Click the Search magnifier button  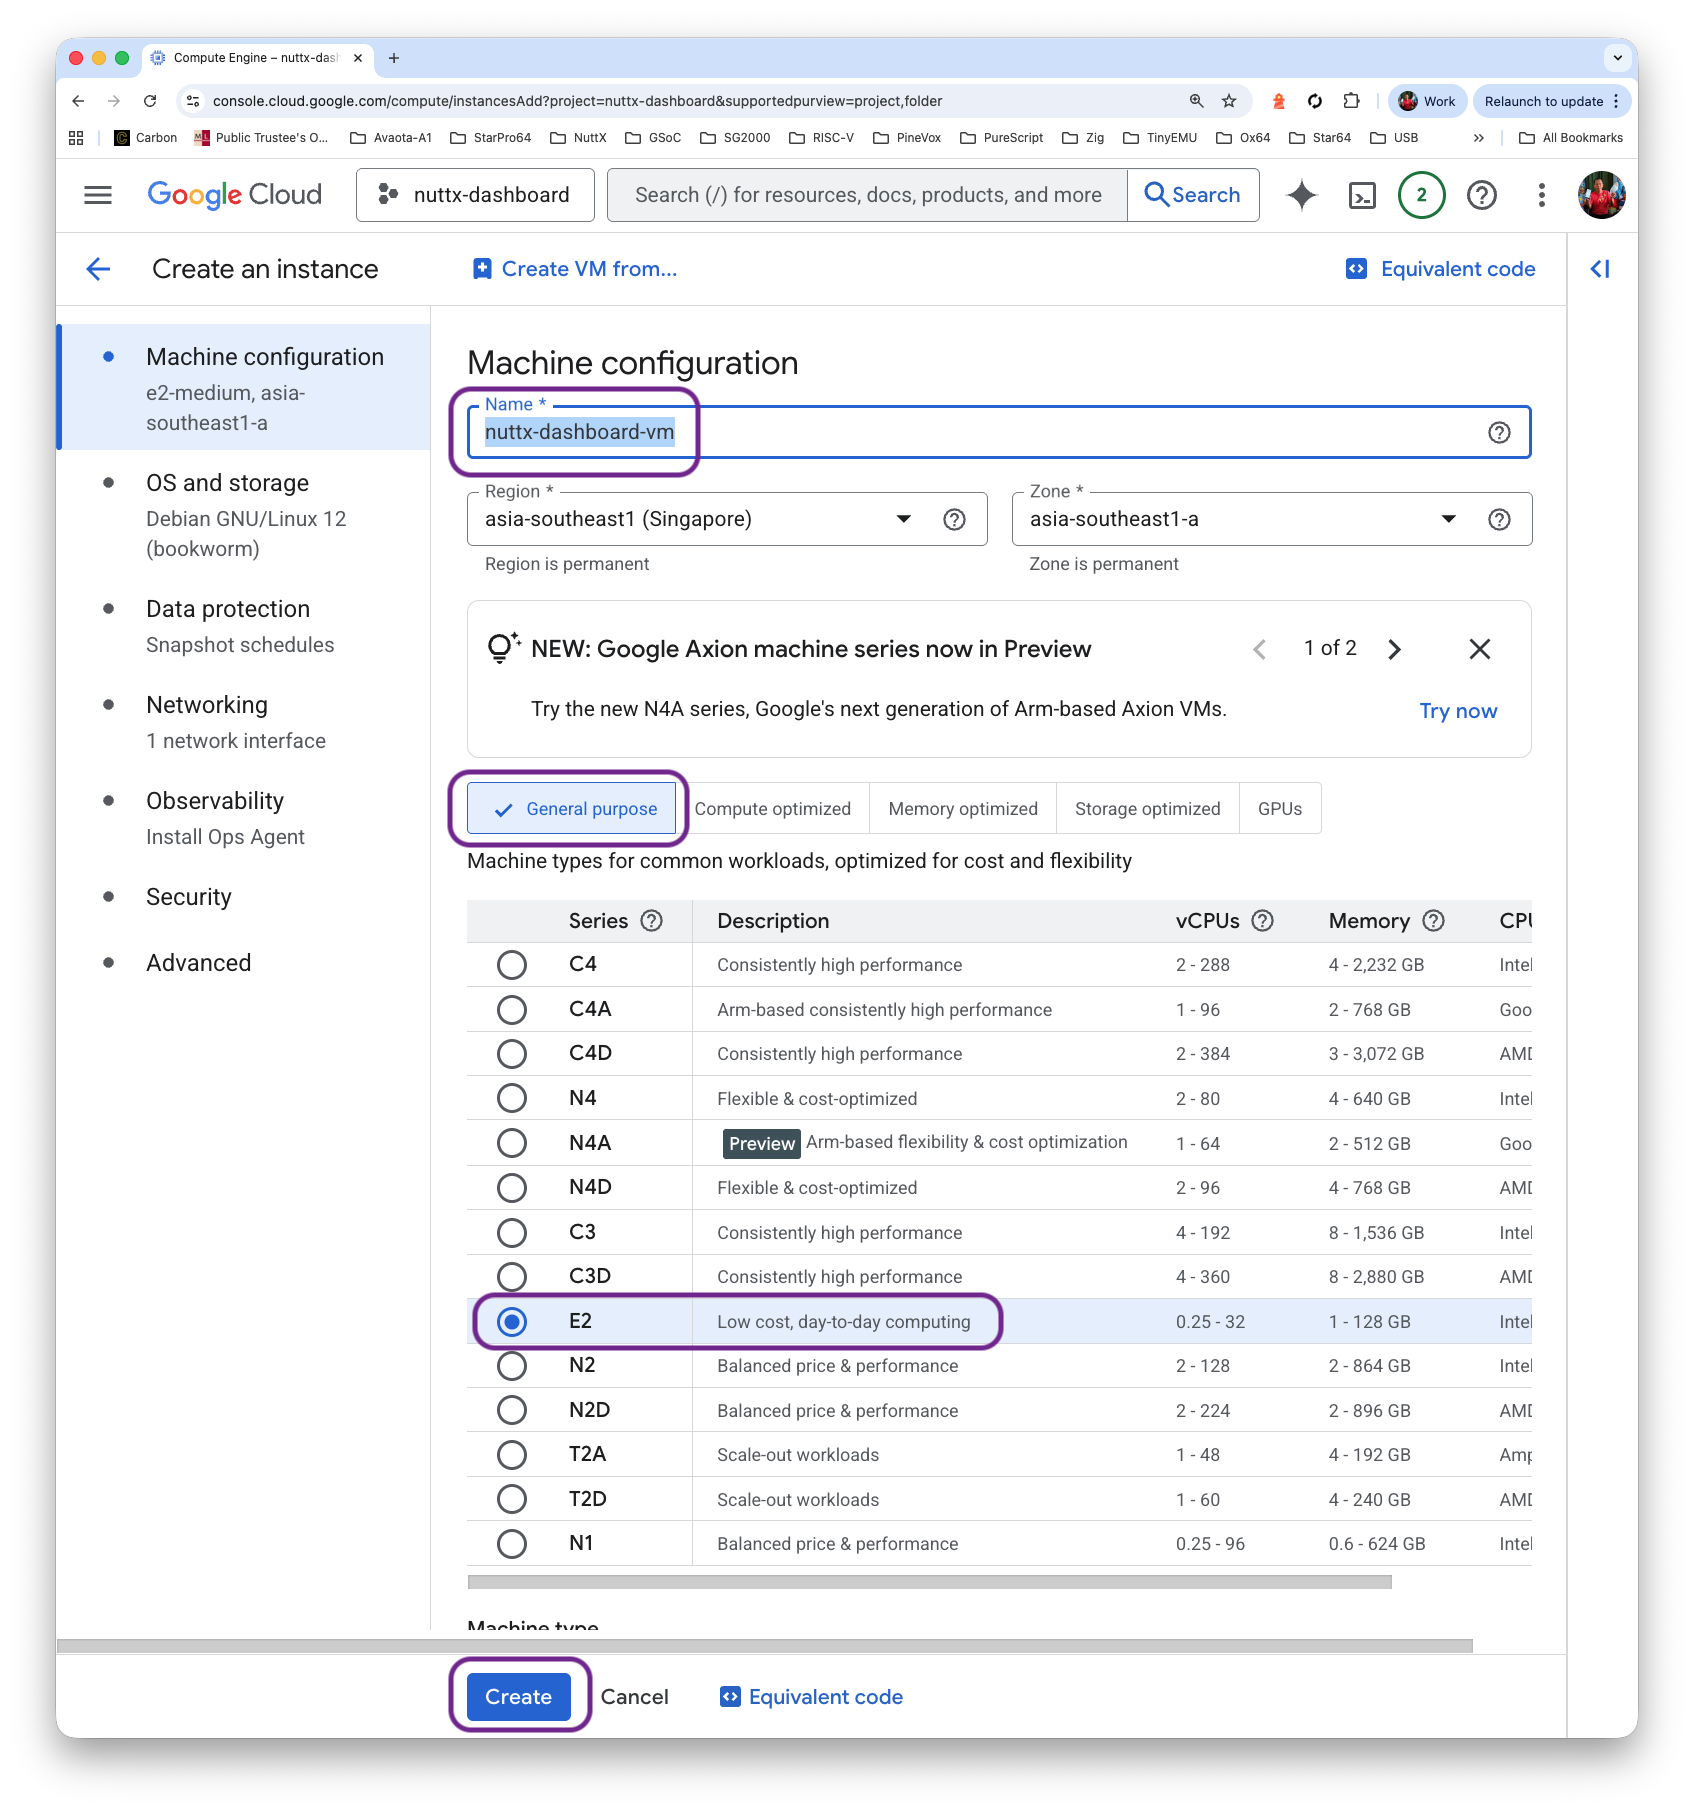(x=1193, y=194)
